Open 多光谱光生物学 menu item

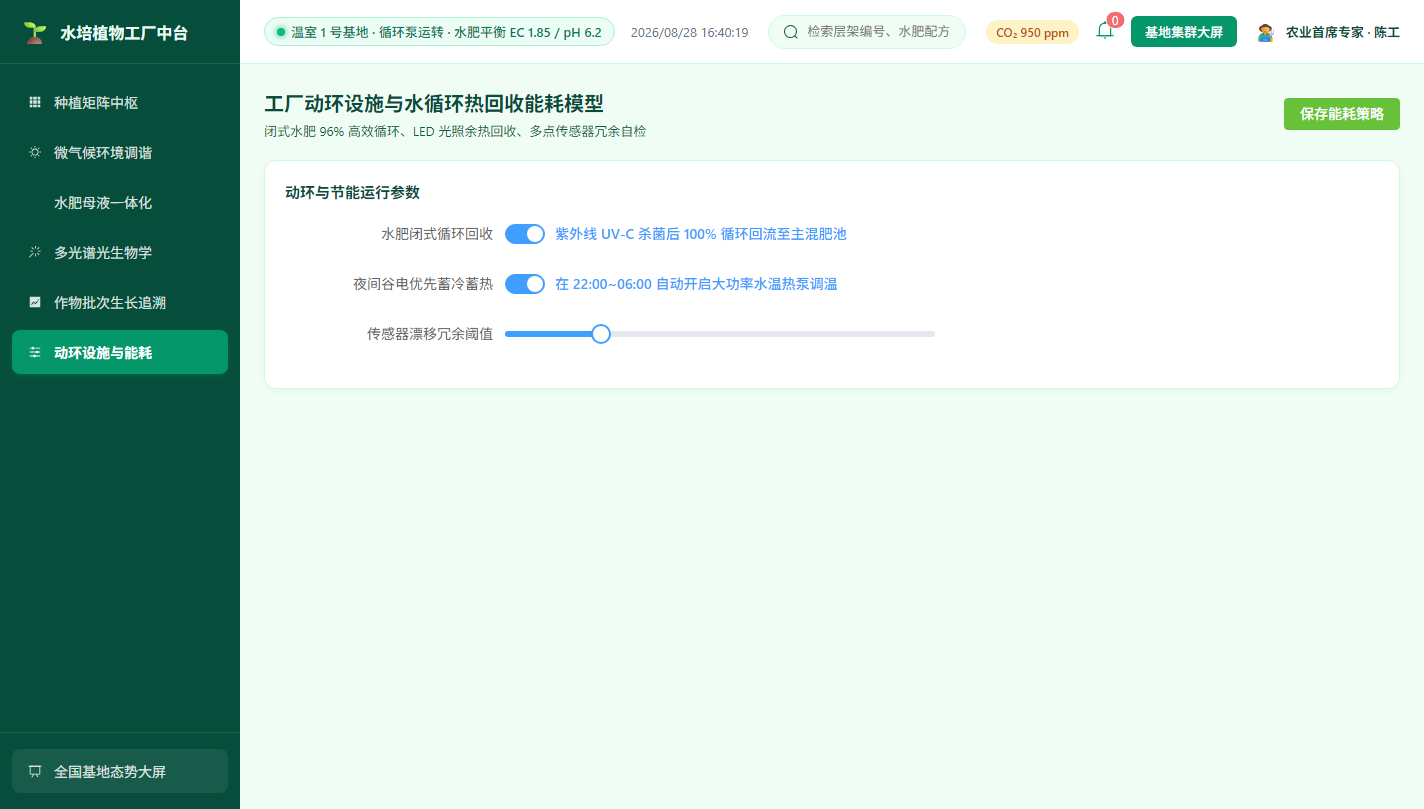[120, 252]
